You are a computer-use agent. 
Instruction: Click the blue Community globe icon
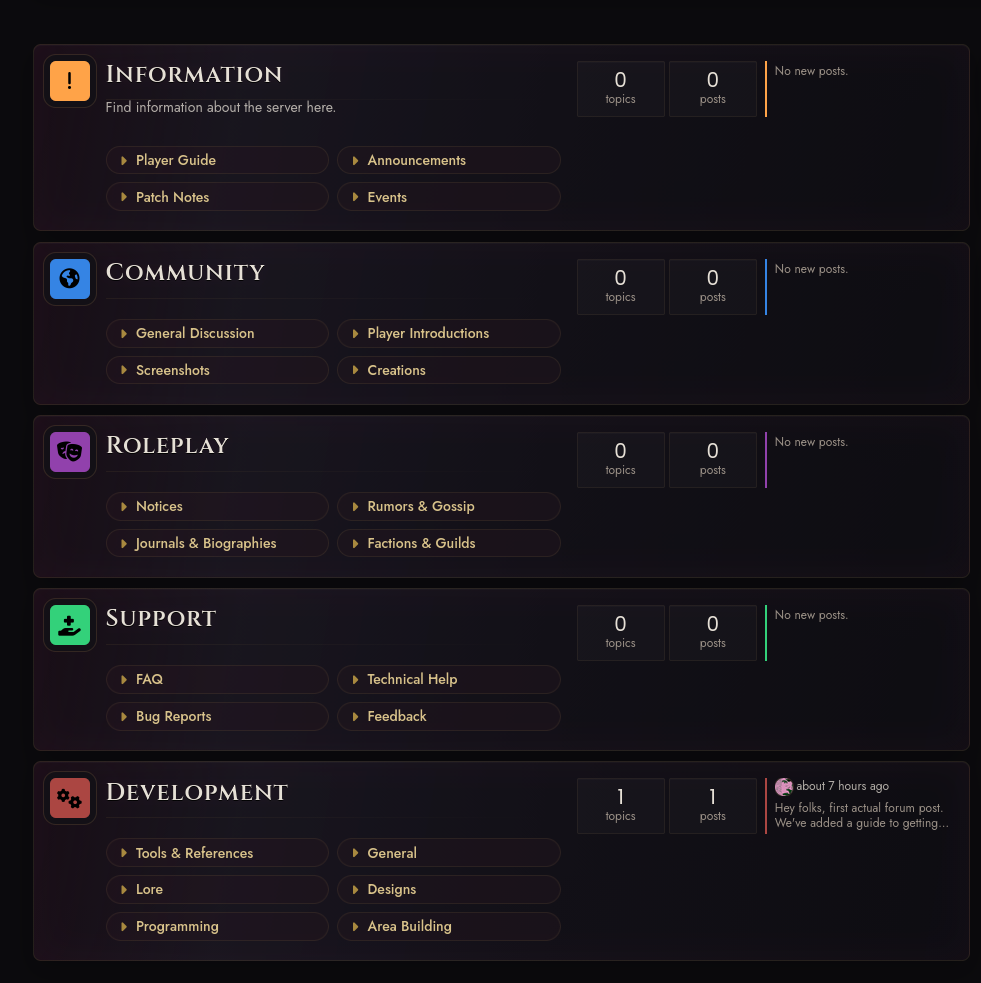(x=70, y=279)
